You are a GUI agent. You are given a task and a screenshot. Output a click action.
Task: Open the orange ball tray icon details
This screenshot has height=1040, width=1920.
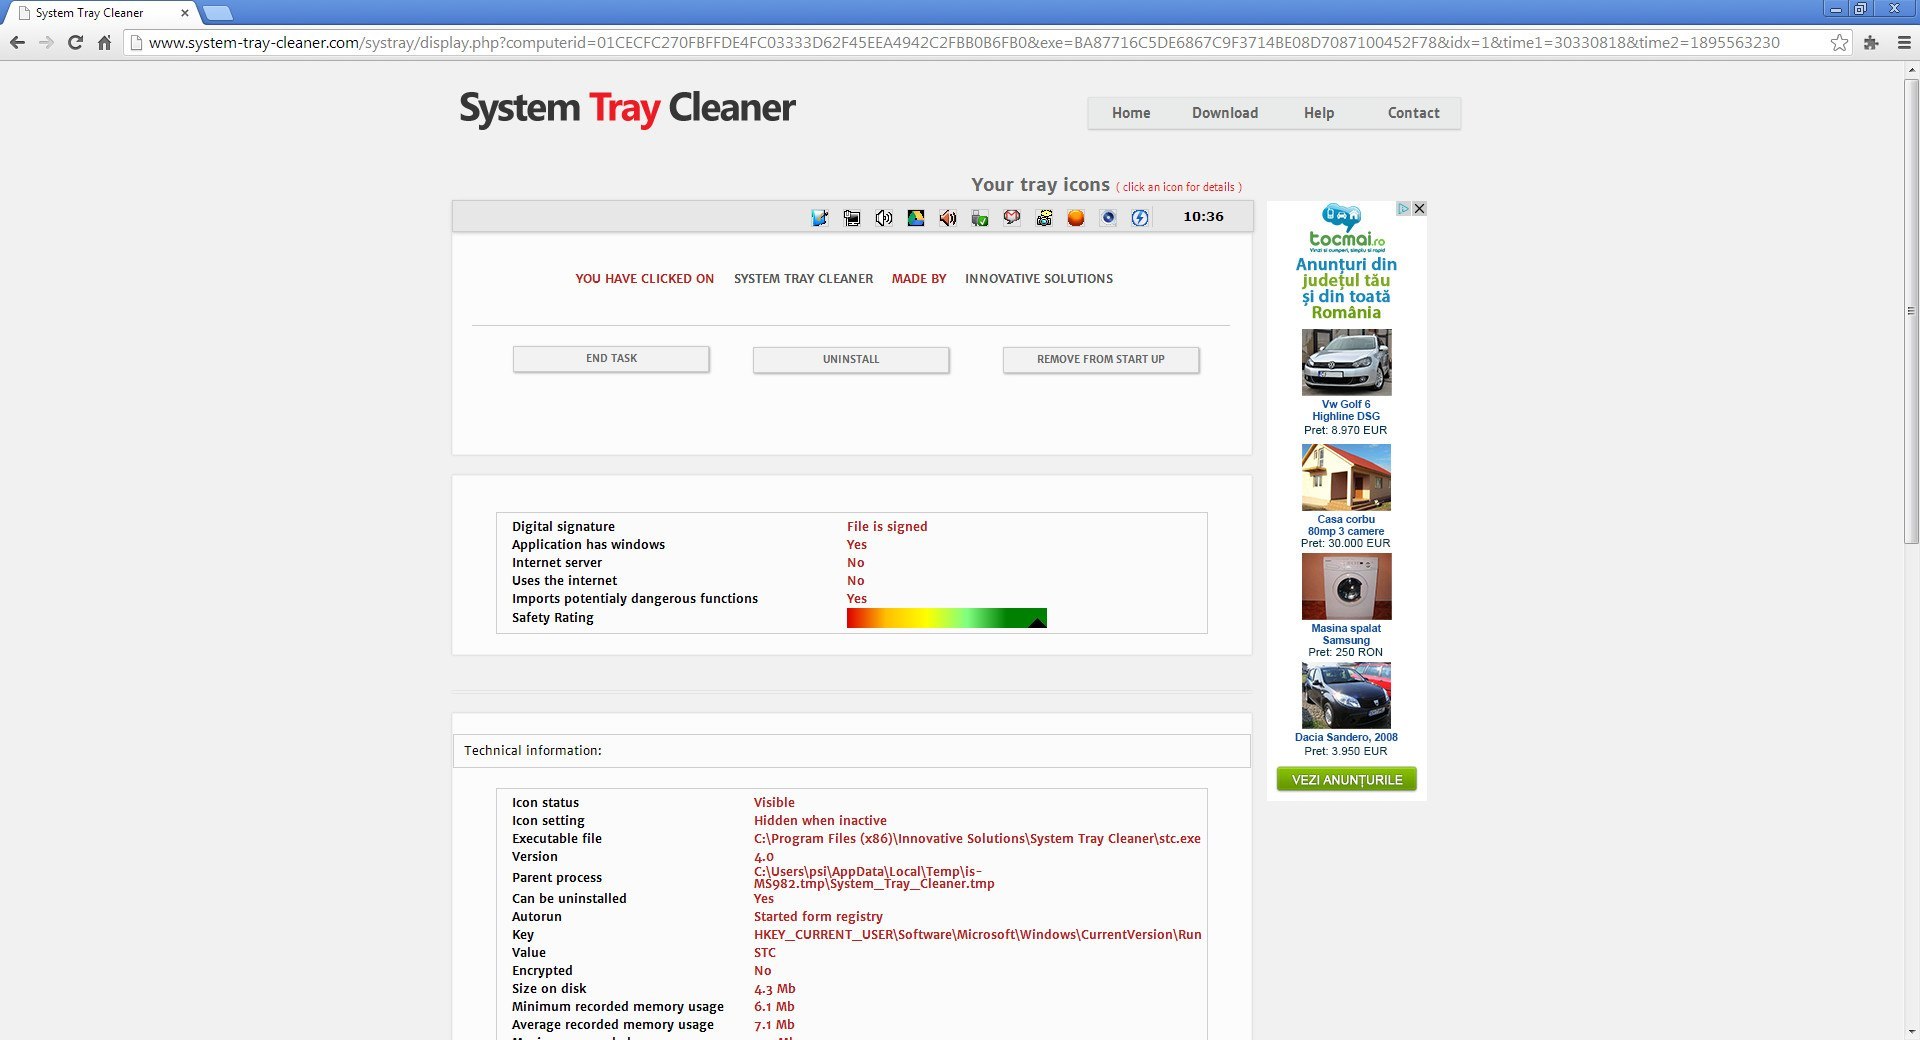(1075, 217)
